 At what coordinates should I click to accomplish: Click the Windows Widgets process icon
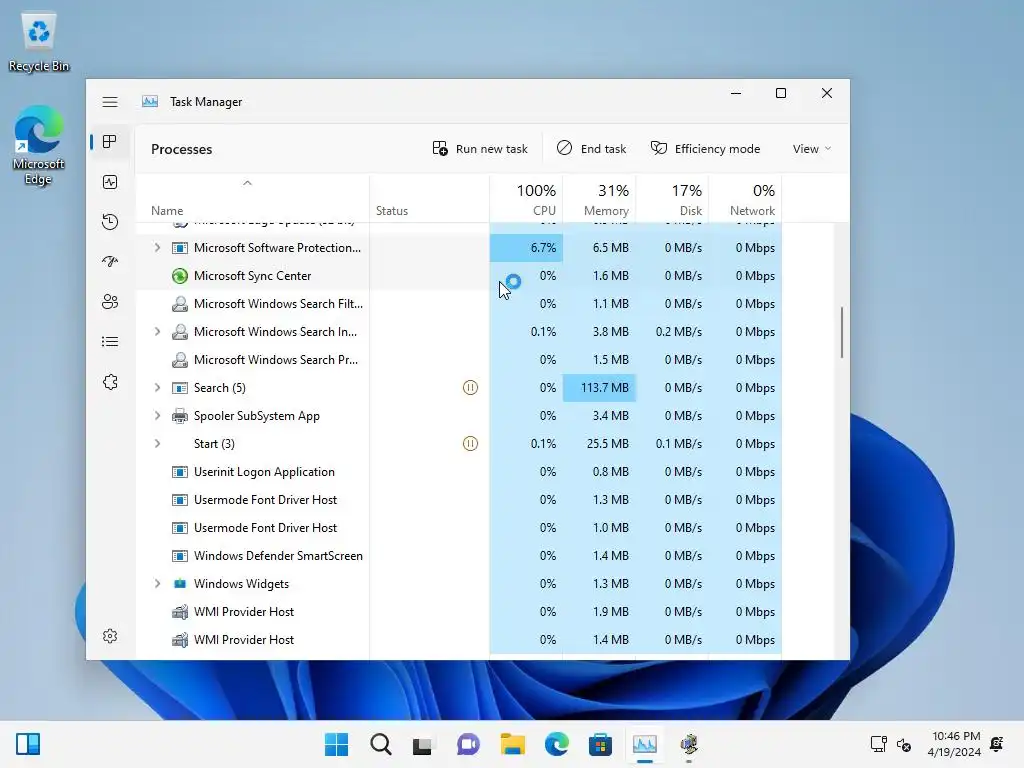180,584
